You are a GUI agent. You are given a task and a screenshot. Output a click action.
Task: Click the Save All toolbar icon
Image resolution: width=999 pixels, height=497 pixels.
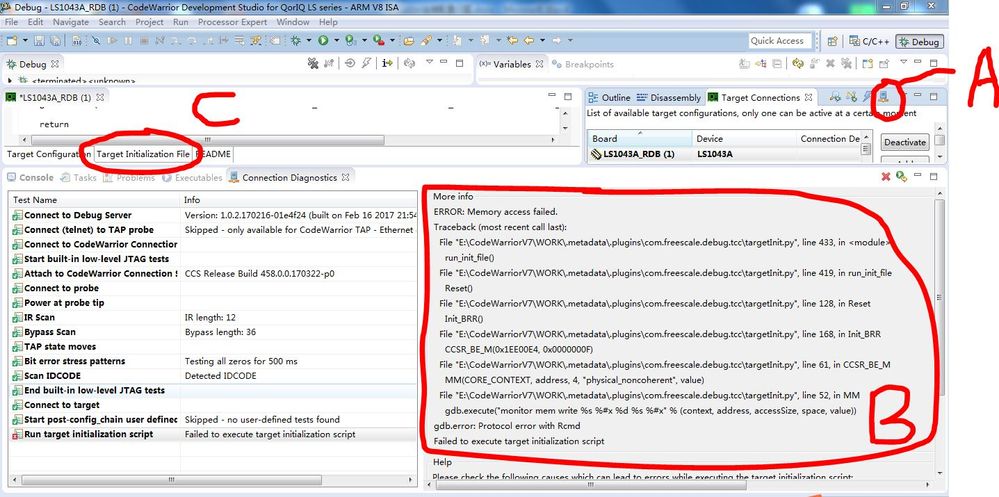pyautogui.click(x=55, y=40)
